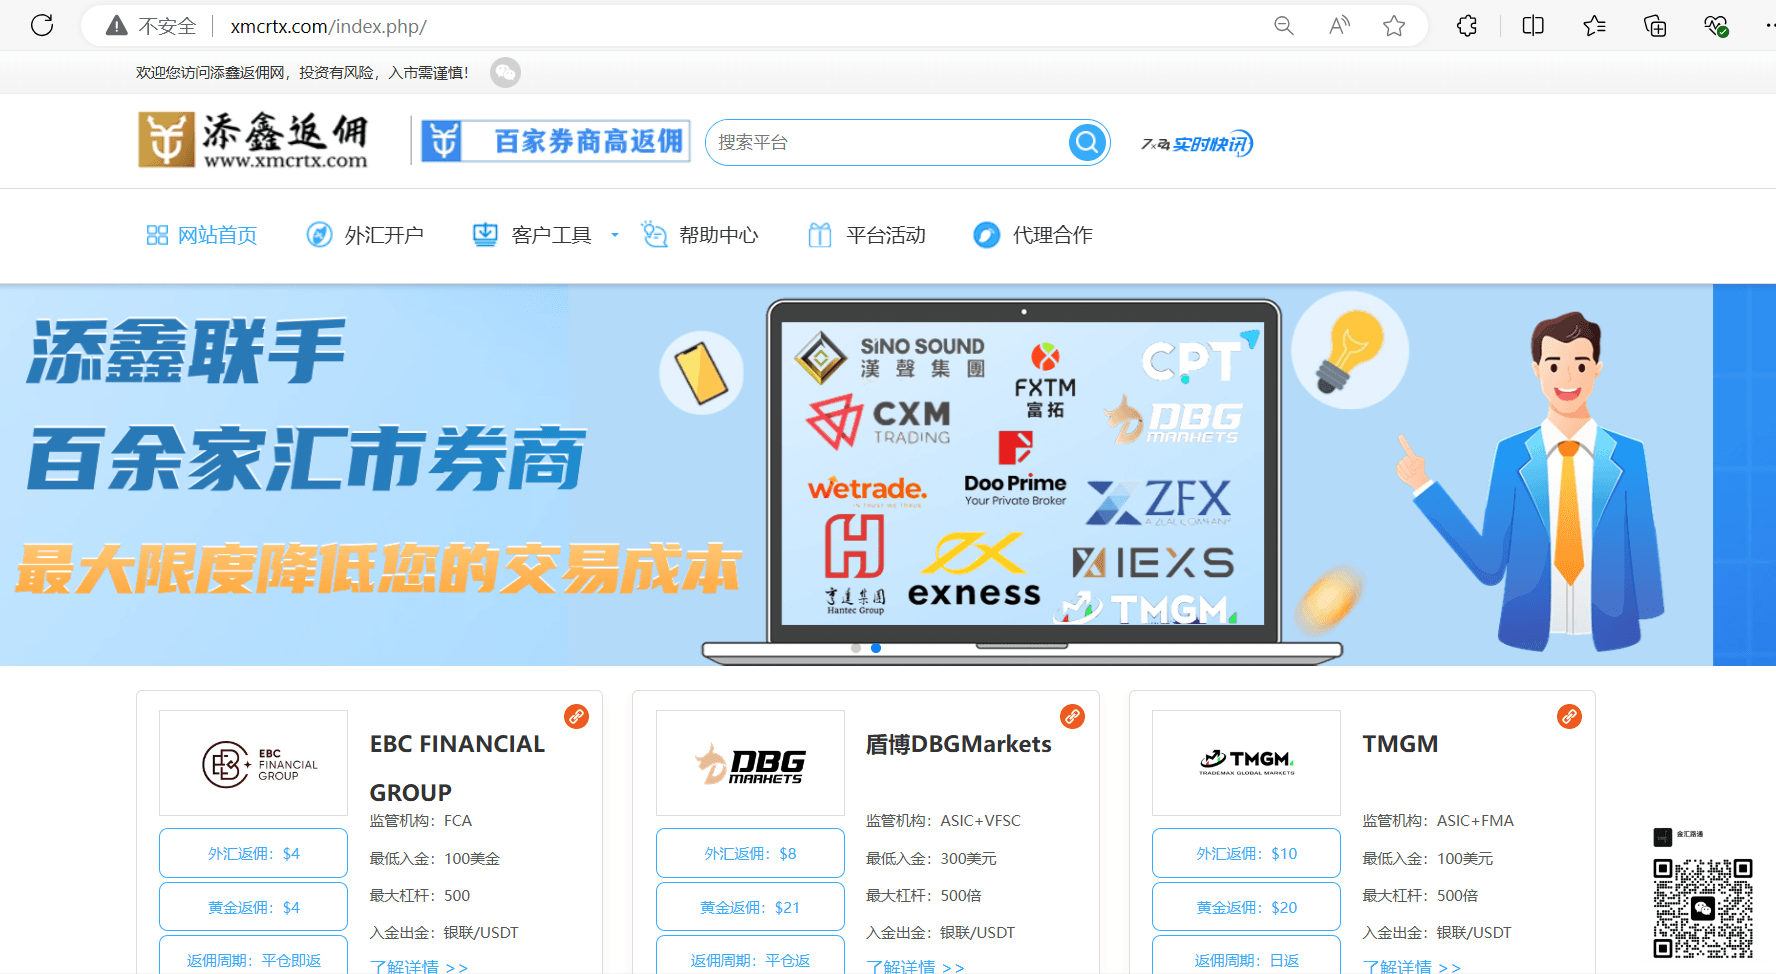This screenshot has height=974, width=1776.
Task: Click the 百家券商高返佣 banner
Action: 555,141
